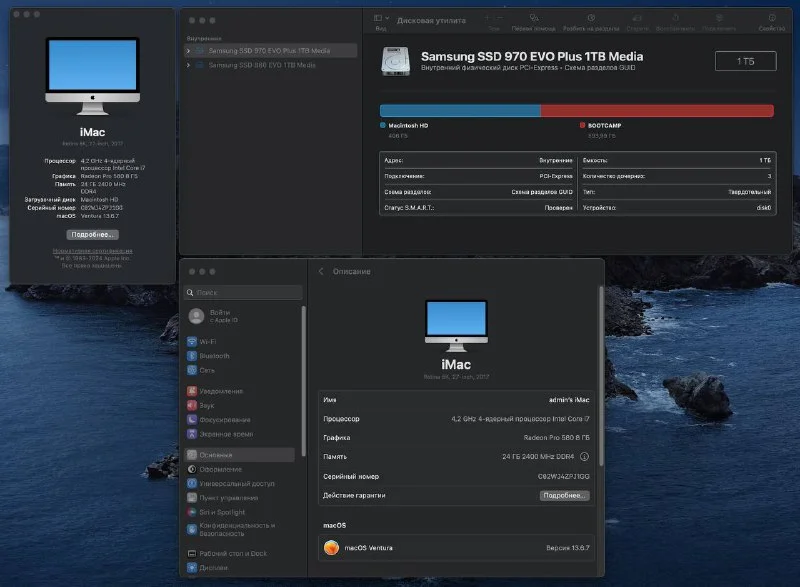Expand the Samsung SSD 860 EVO disk

pos(189,65)
